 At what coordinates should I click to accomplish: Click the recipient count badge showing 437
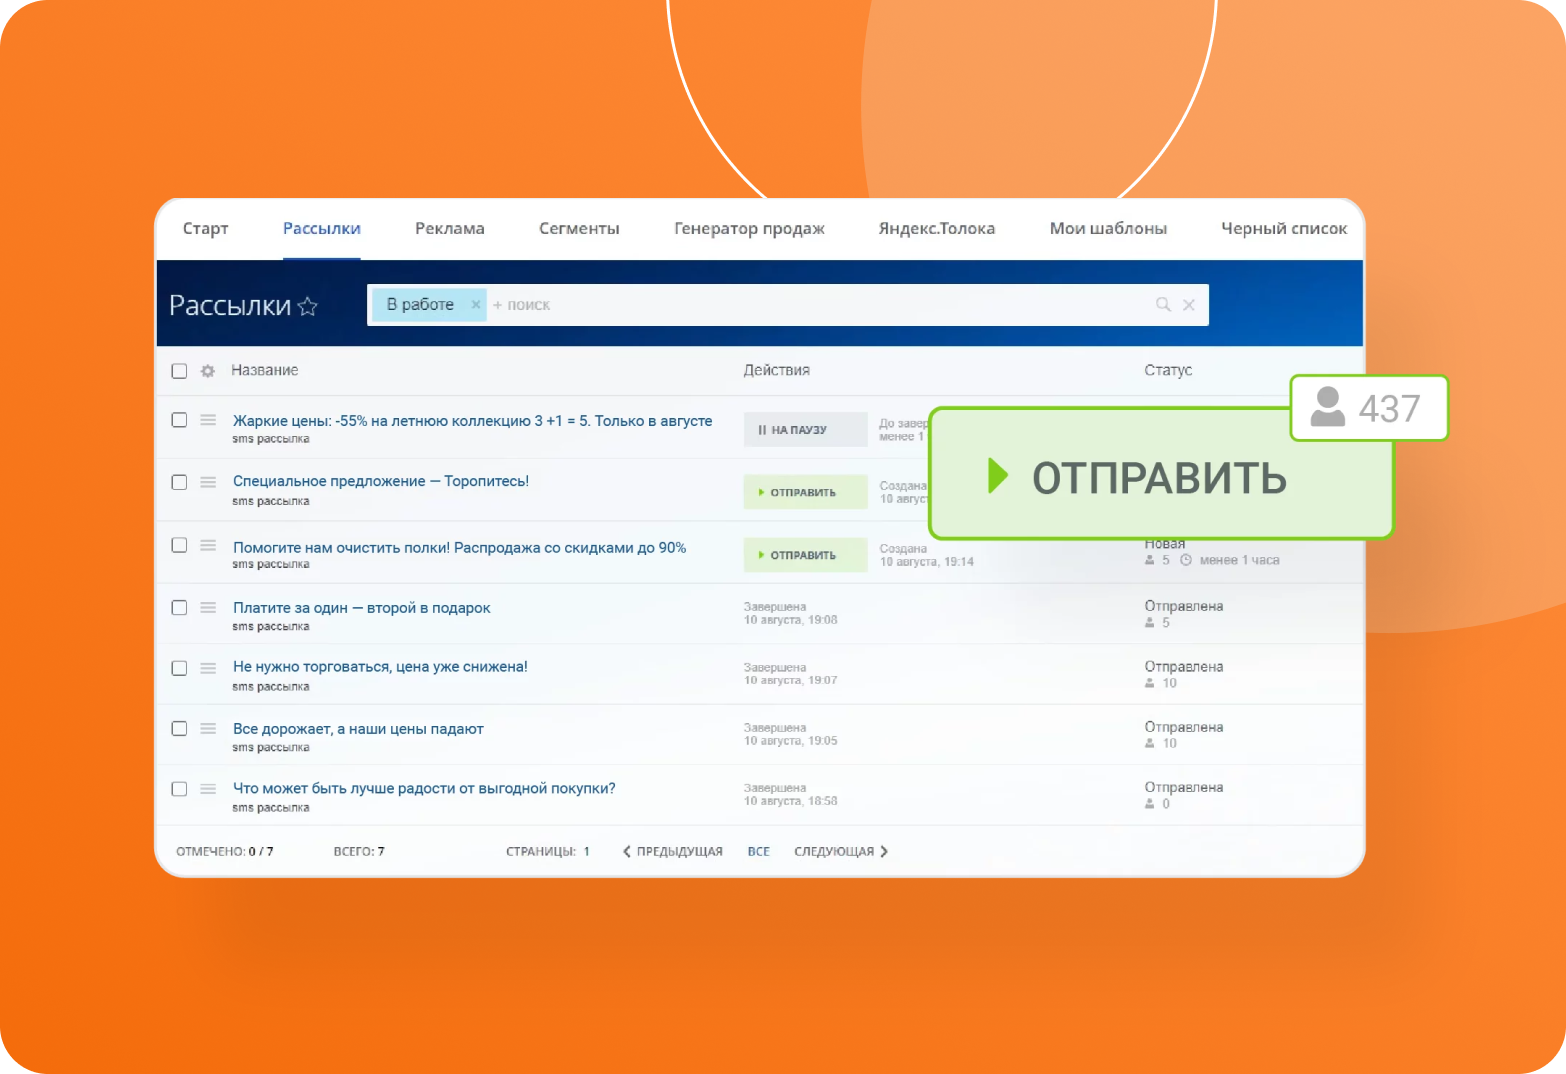[x=1369, y=408]
